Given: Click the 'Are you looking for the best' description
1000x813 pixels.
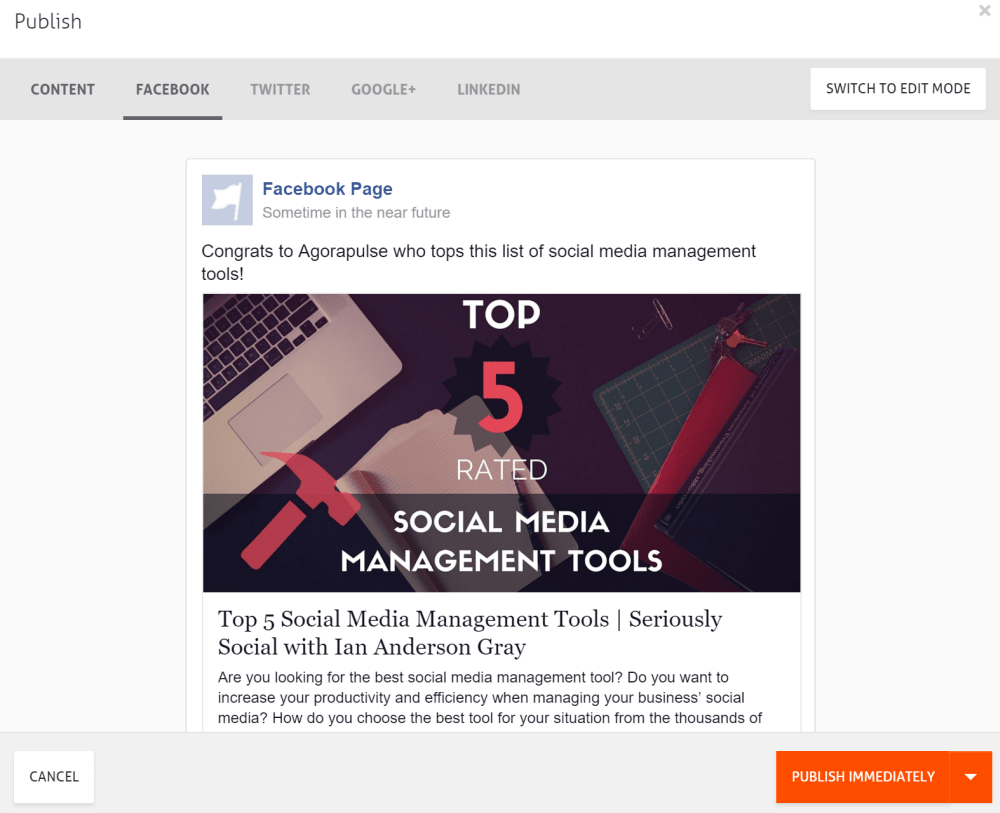Looking at the screenshot, I should coord(490,698).
